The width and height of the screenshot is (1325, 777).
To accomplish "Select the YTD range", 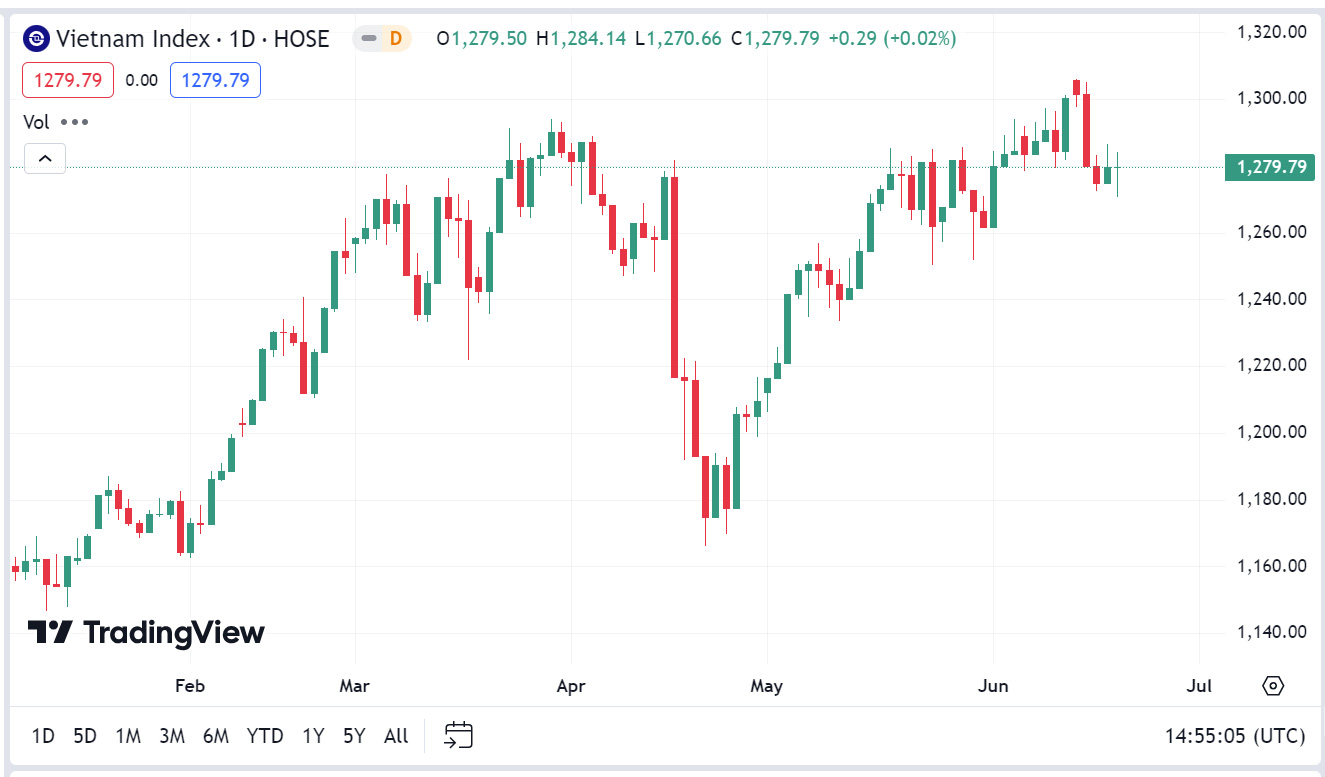I will [x=265, y=736].
